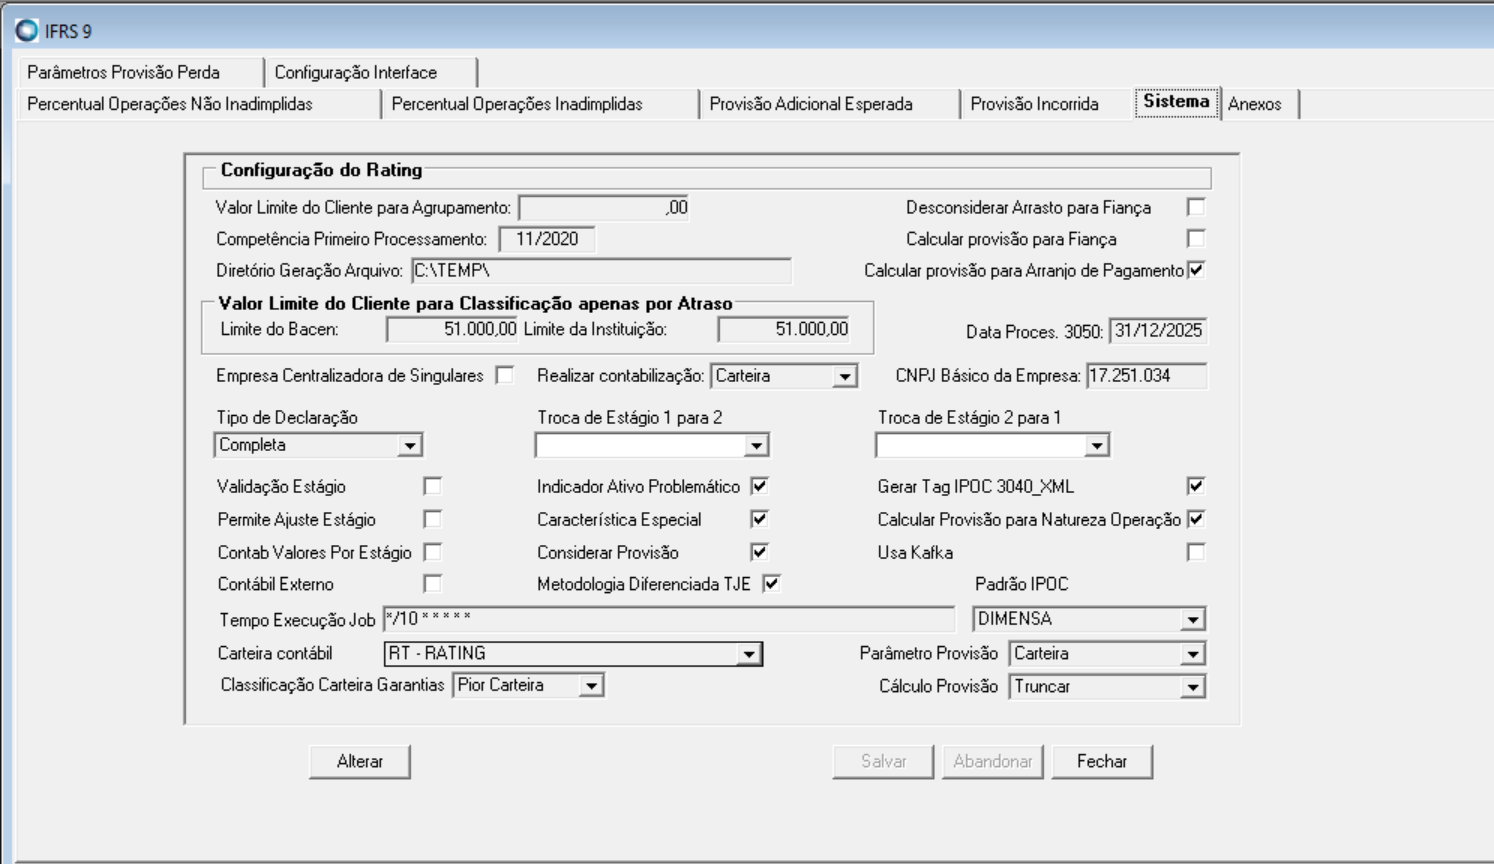Click the Diretório Geração Arquivo field
Image resolution: width=1494 pixels, height=864 pixels.
tap(601, 271)
